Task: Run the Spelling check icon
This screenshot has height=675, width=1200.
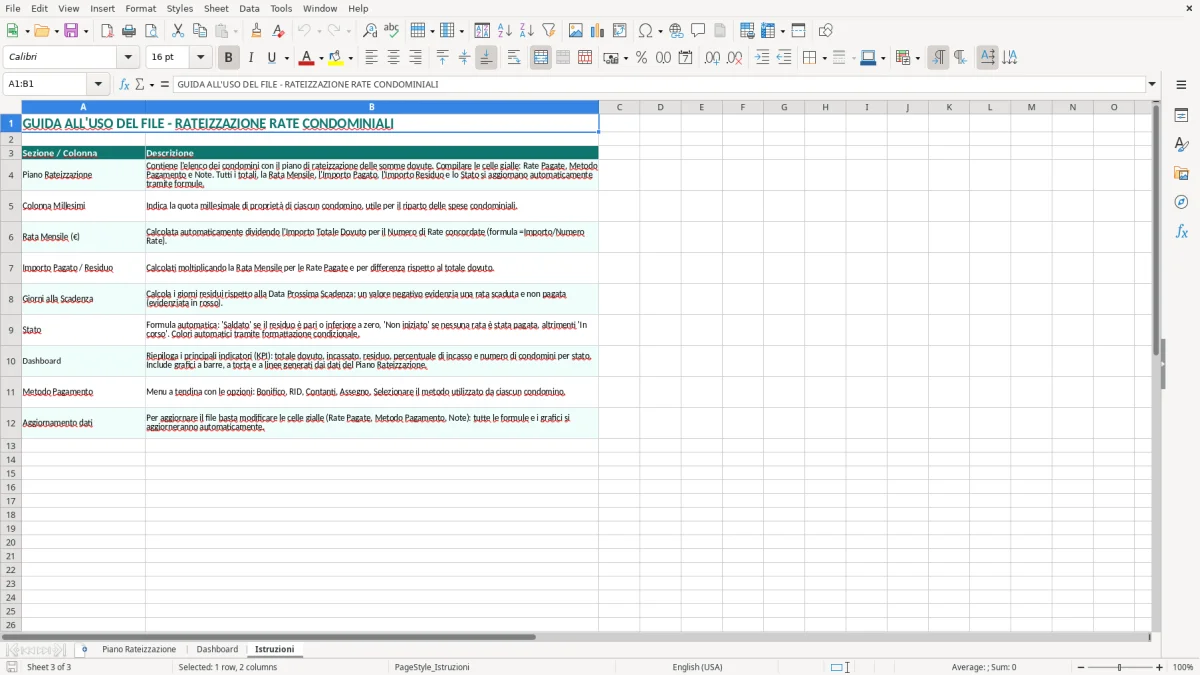Action: tap(392, 31)
